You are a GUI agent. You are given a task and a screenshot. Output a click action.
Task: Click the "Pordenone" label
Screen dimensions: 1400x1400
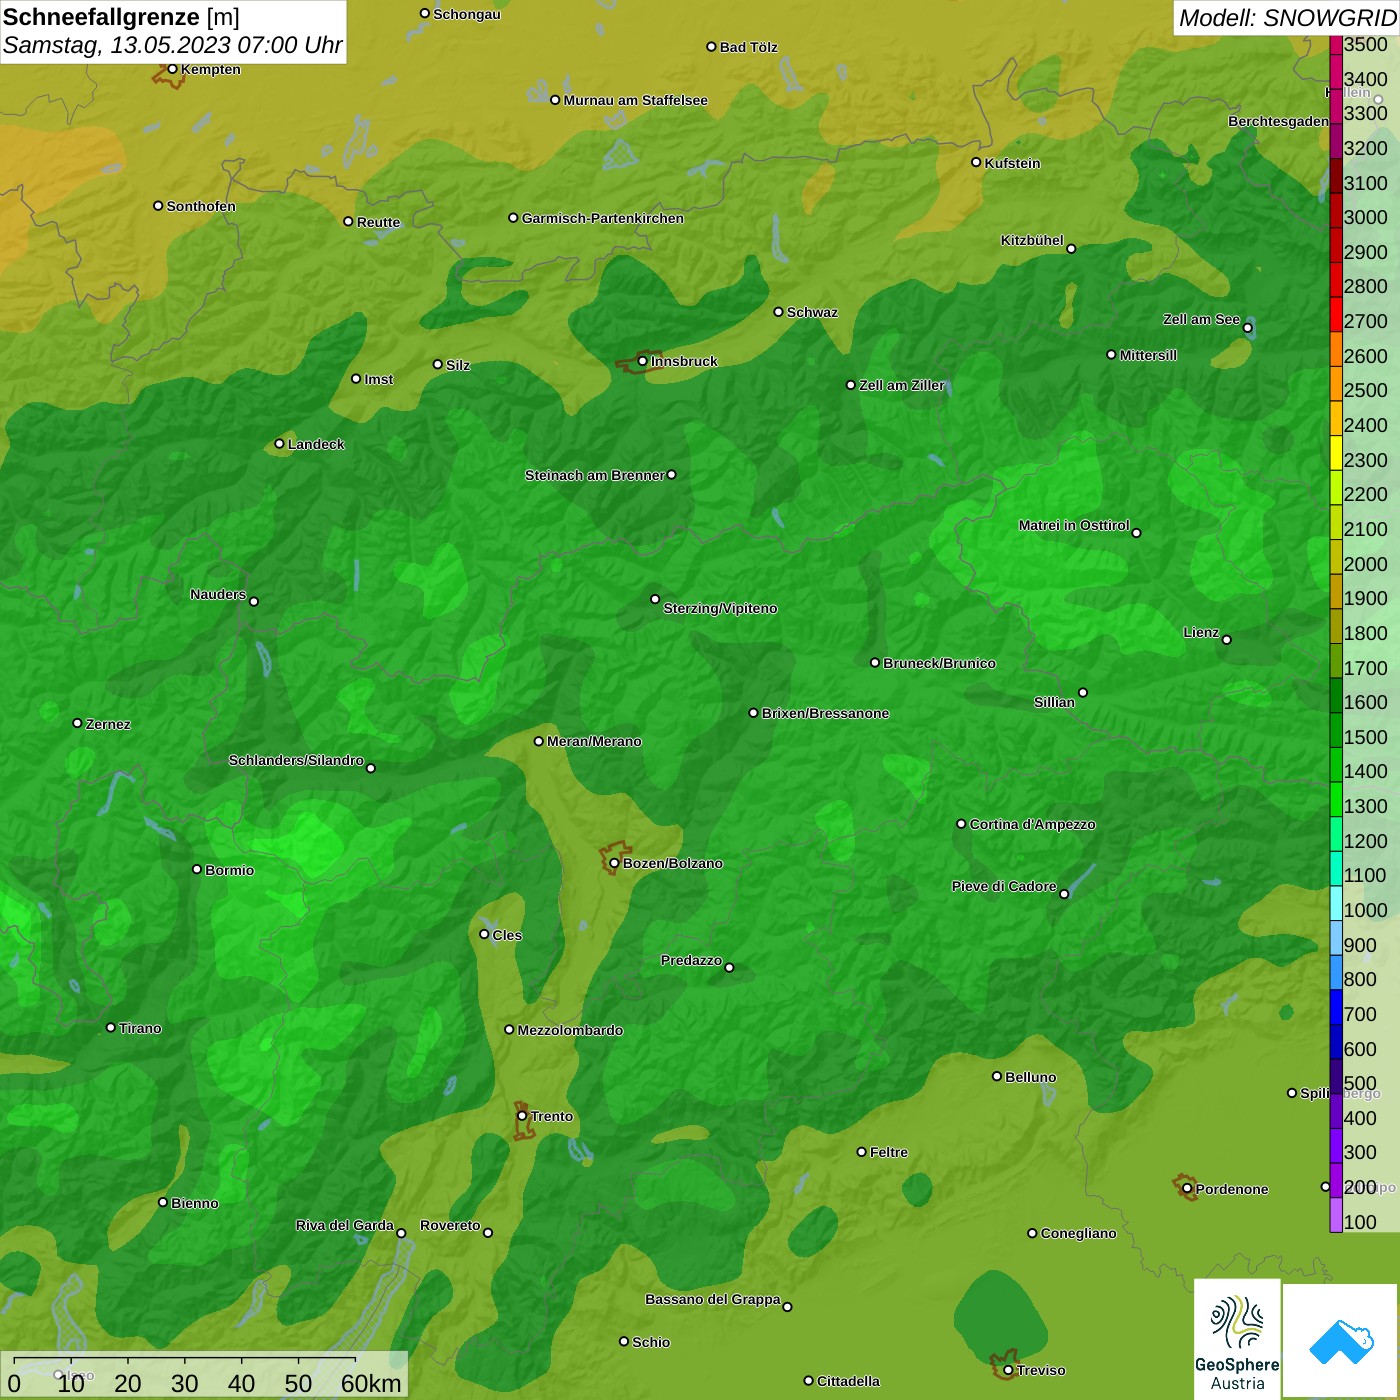point(1232,1189)
